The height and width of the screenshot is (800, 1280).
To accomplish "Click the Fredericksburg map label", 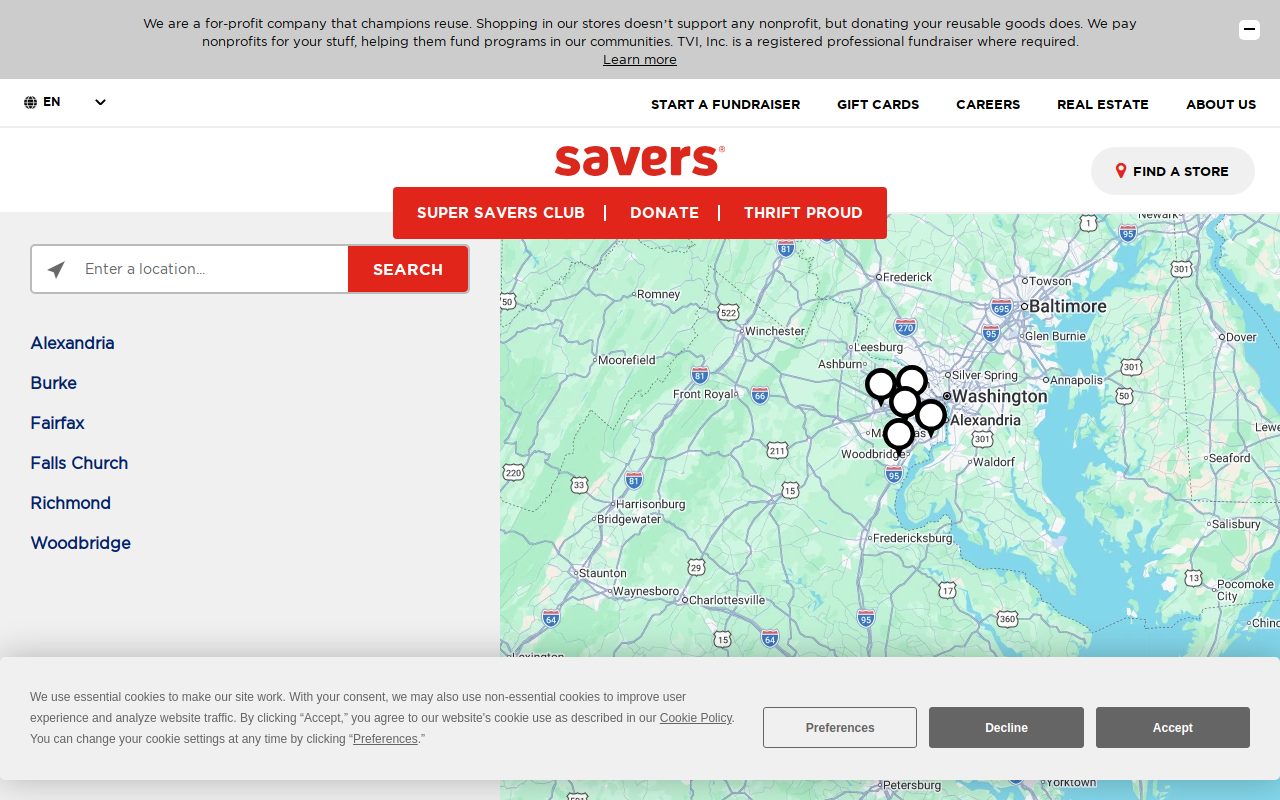I will coord(913,538).
